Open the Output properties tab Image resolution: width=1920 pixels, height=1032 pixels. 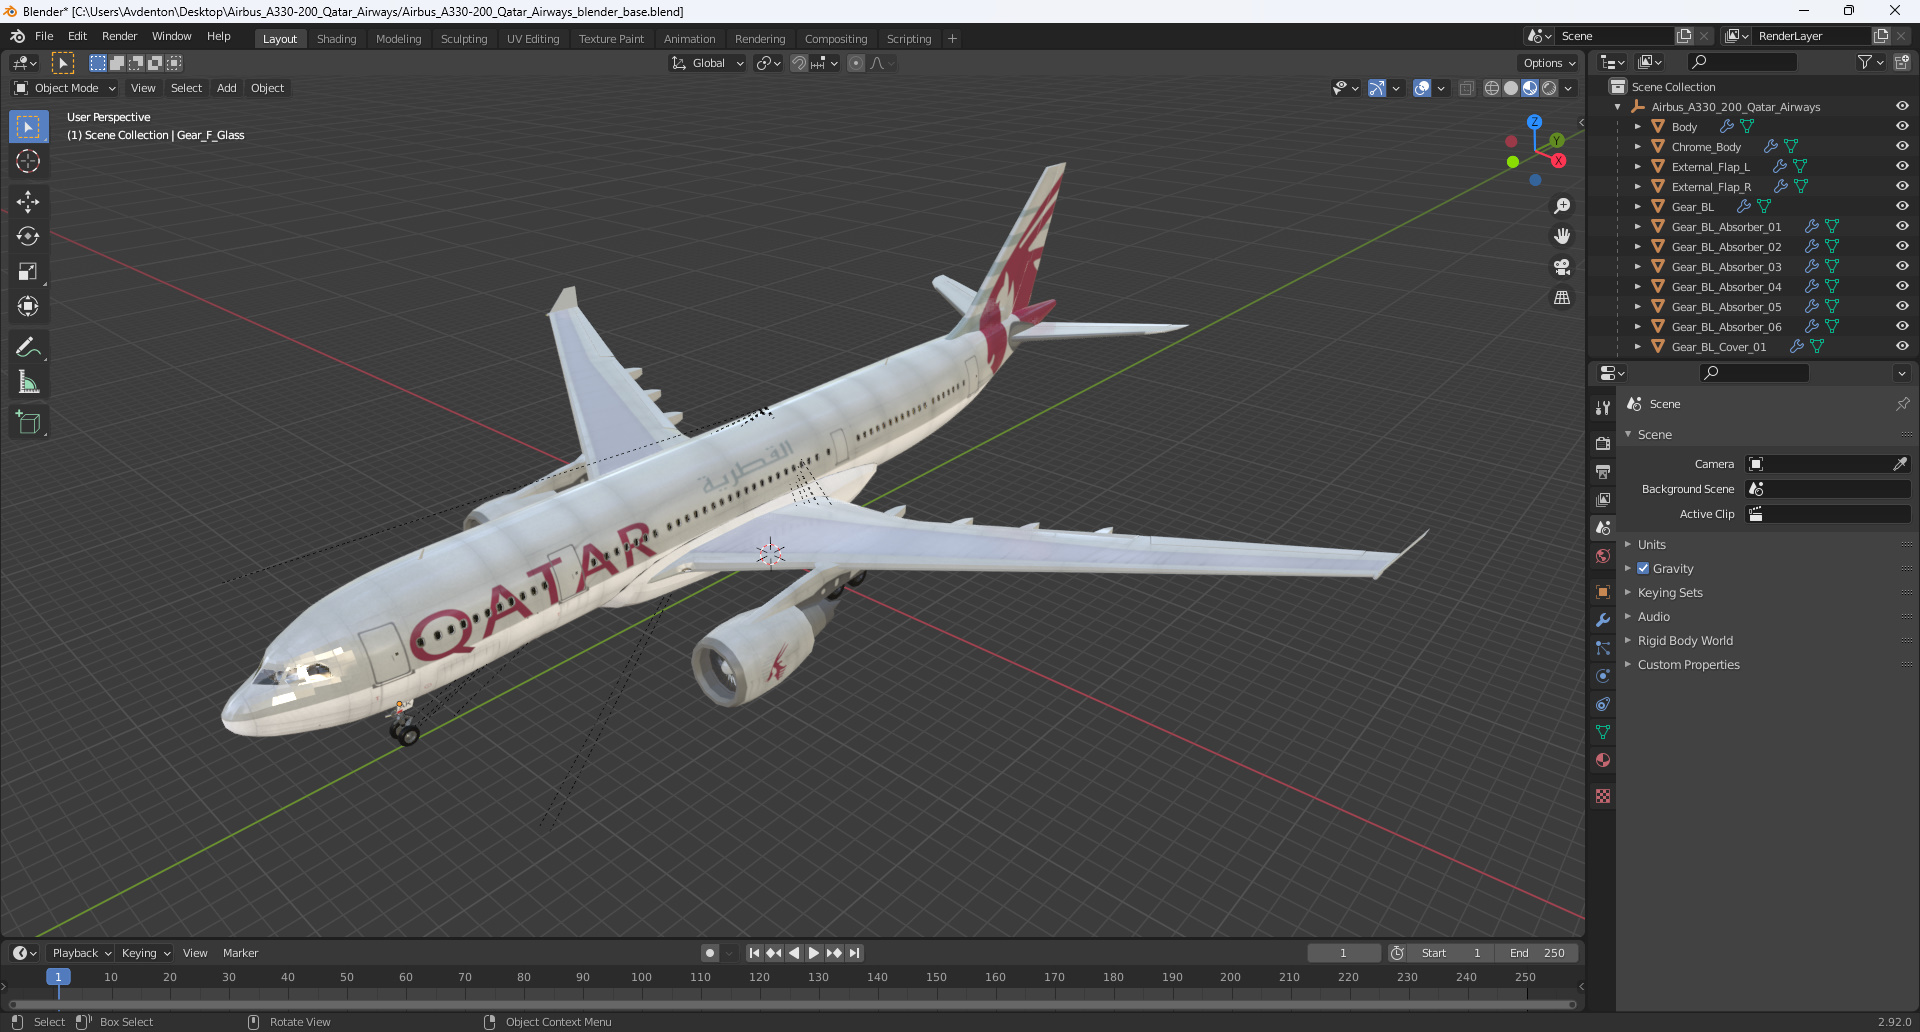point(1603,471)
